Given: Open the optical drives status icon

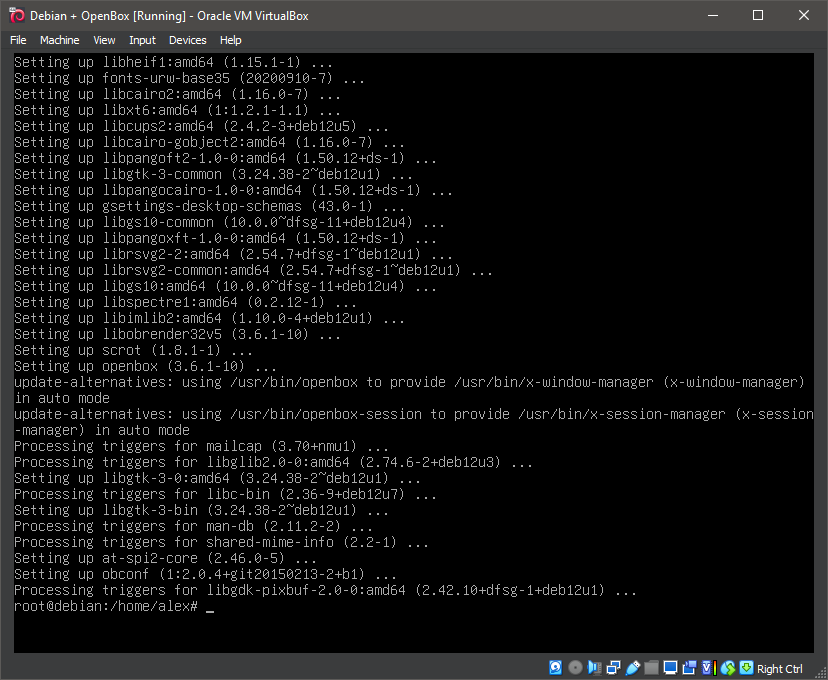Looking at the screenshot, I should click(575, 667).
